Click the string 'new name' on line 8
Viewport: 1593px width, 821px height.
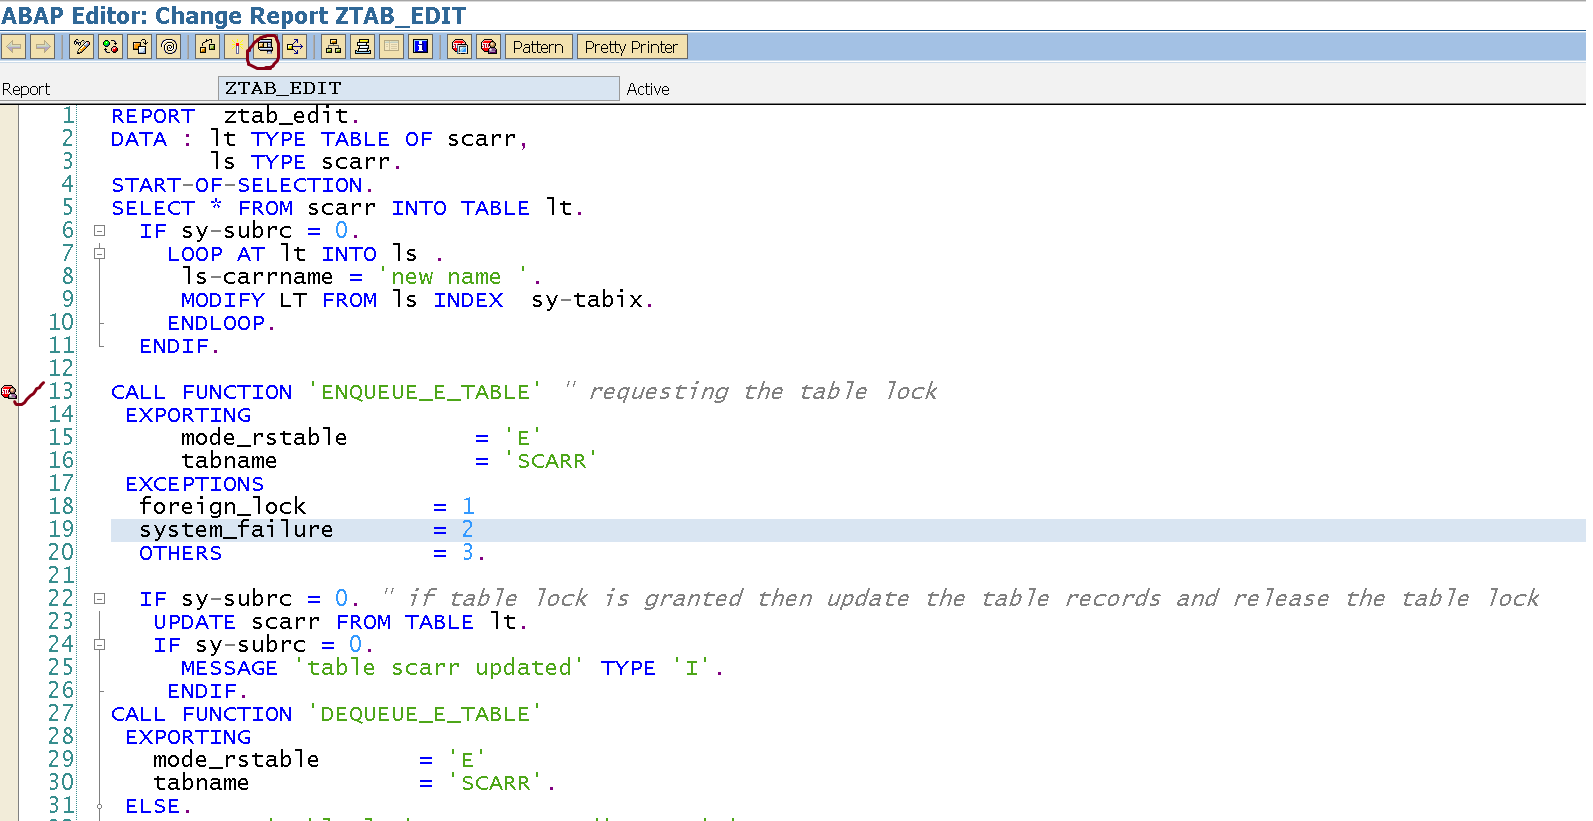(x=453, y=277)
